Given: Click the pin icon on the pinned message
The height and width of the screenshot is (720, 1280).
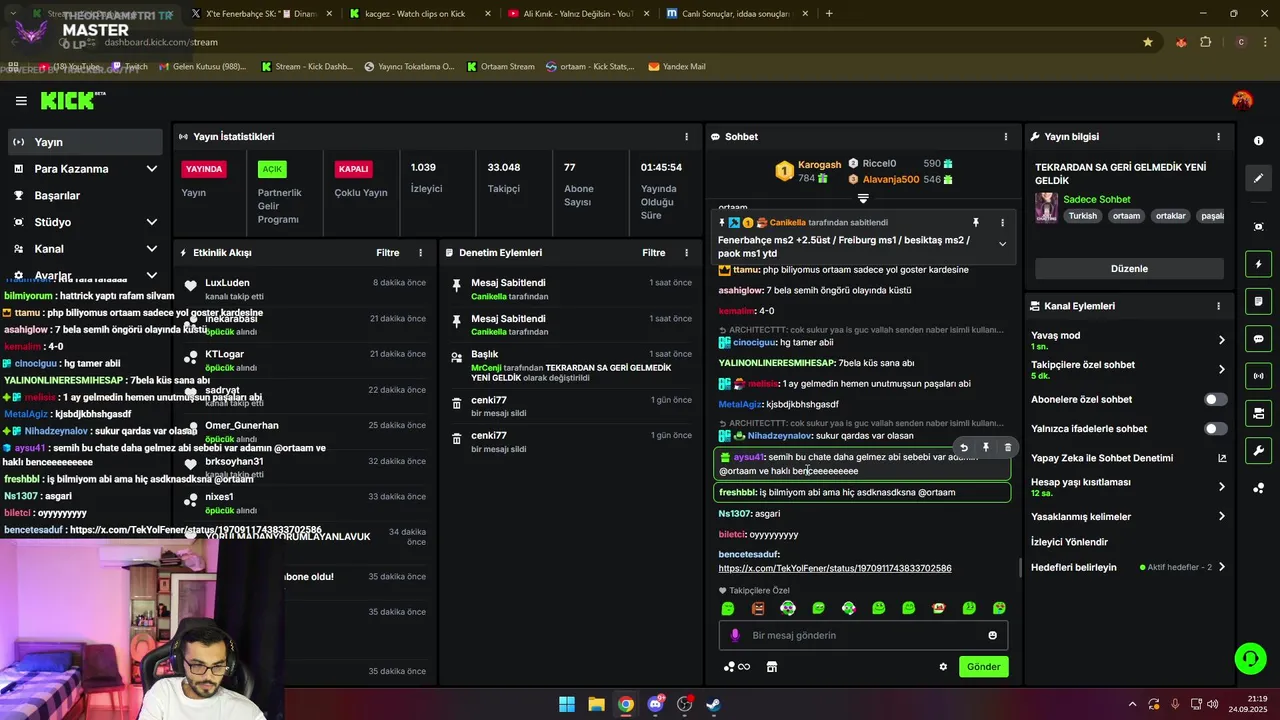Looking at the screenshot, I should [x=976, y=223].
